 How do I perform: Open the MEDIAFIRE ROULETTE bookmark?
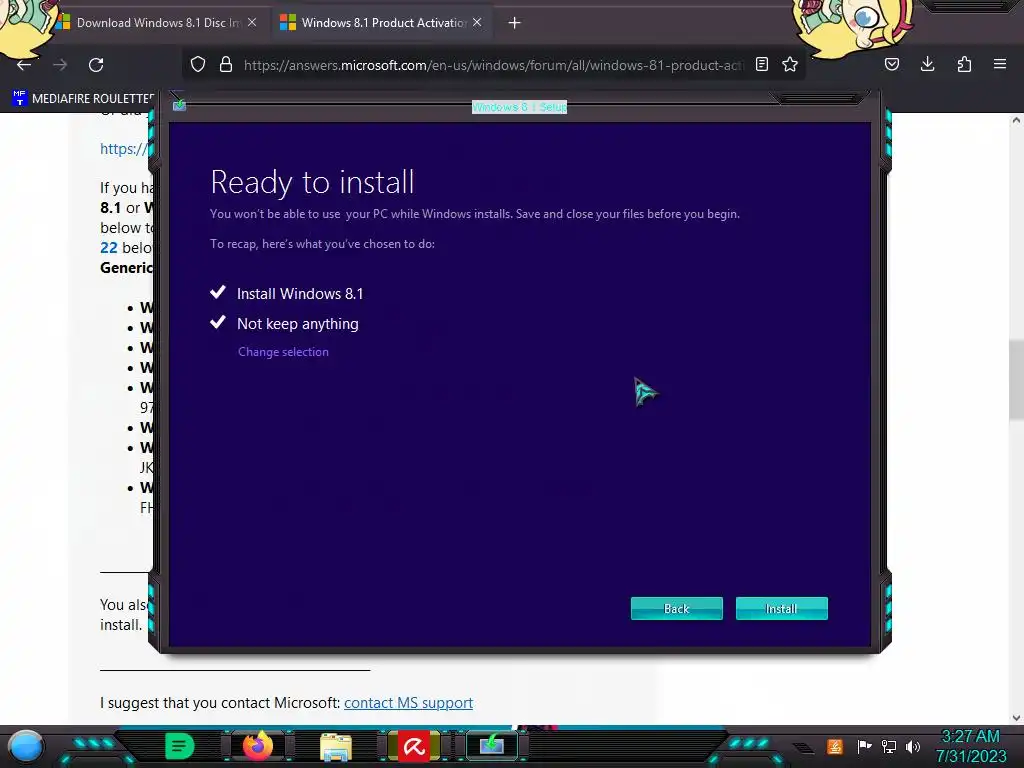84,99
